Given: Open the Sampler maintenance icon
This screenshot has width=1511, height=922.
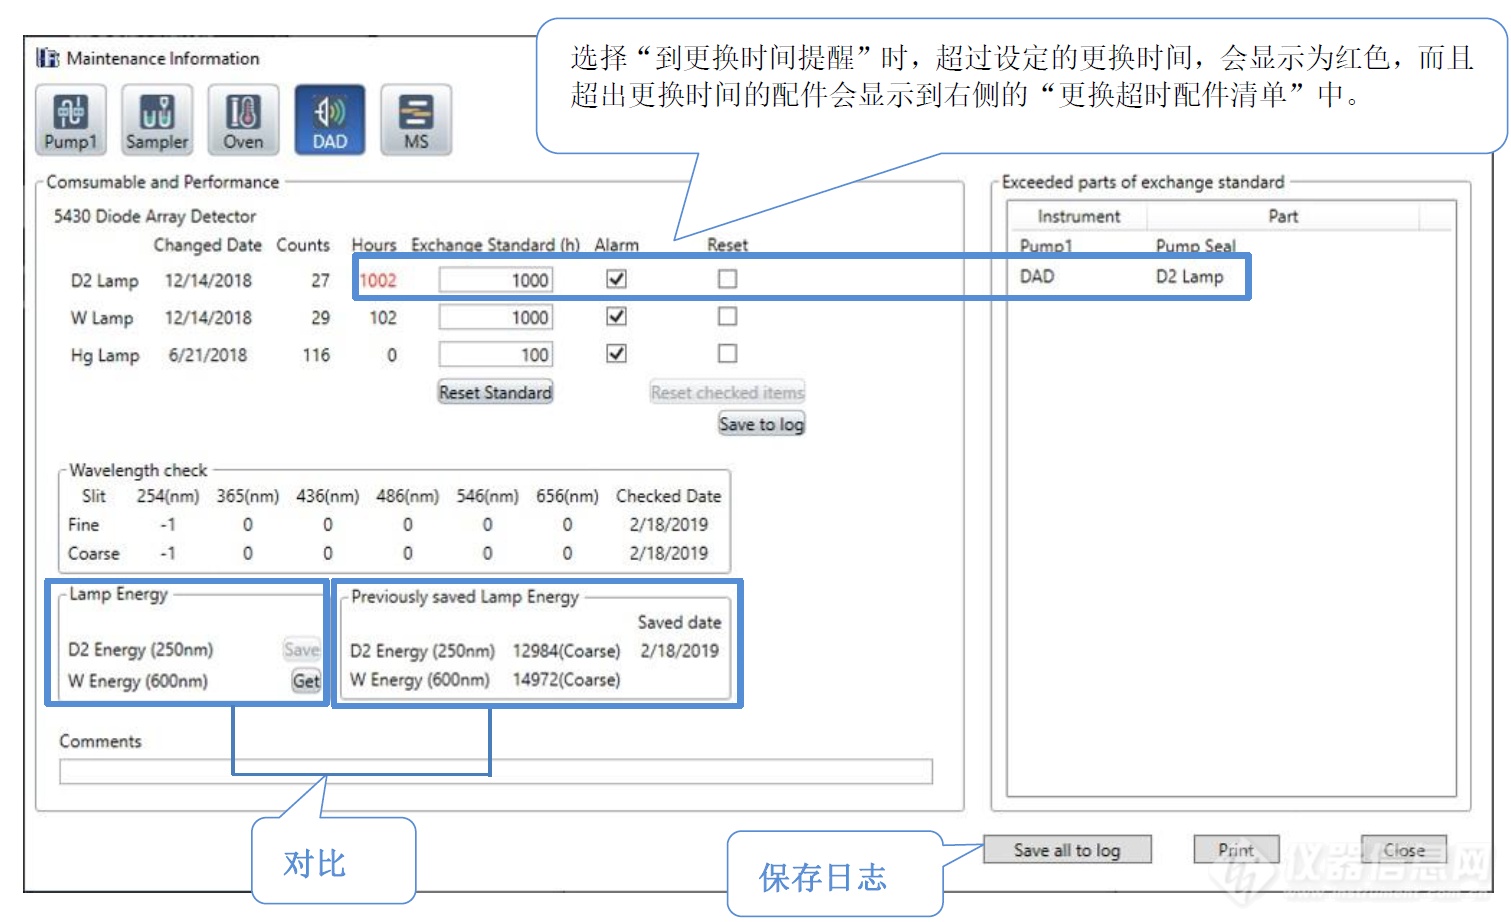Looking at the screenshot, I should click(x=157, y=120).
